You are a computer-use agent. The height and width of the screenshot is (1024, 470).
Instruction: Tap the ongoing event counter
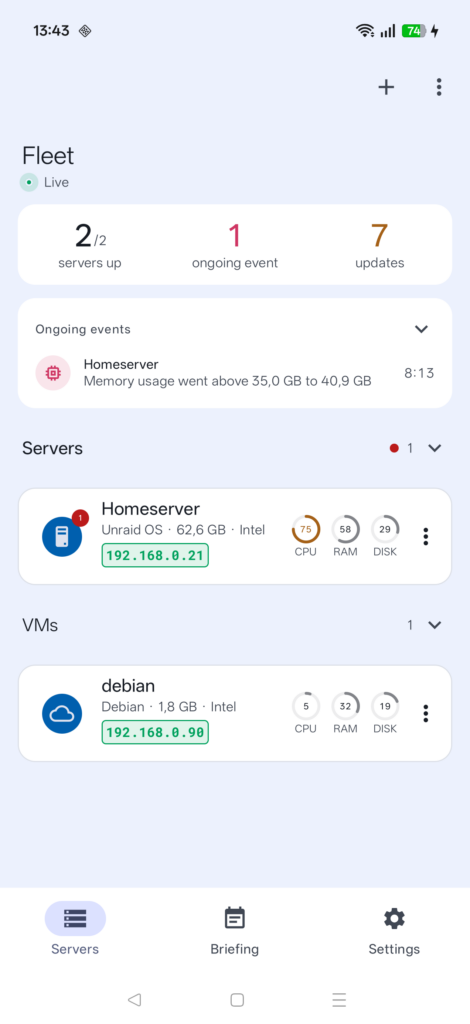234,245
